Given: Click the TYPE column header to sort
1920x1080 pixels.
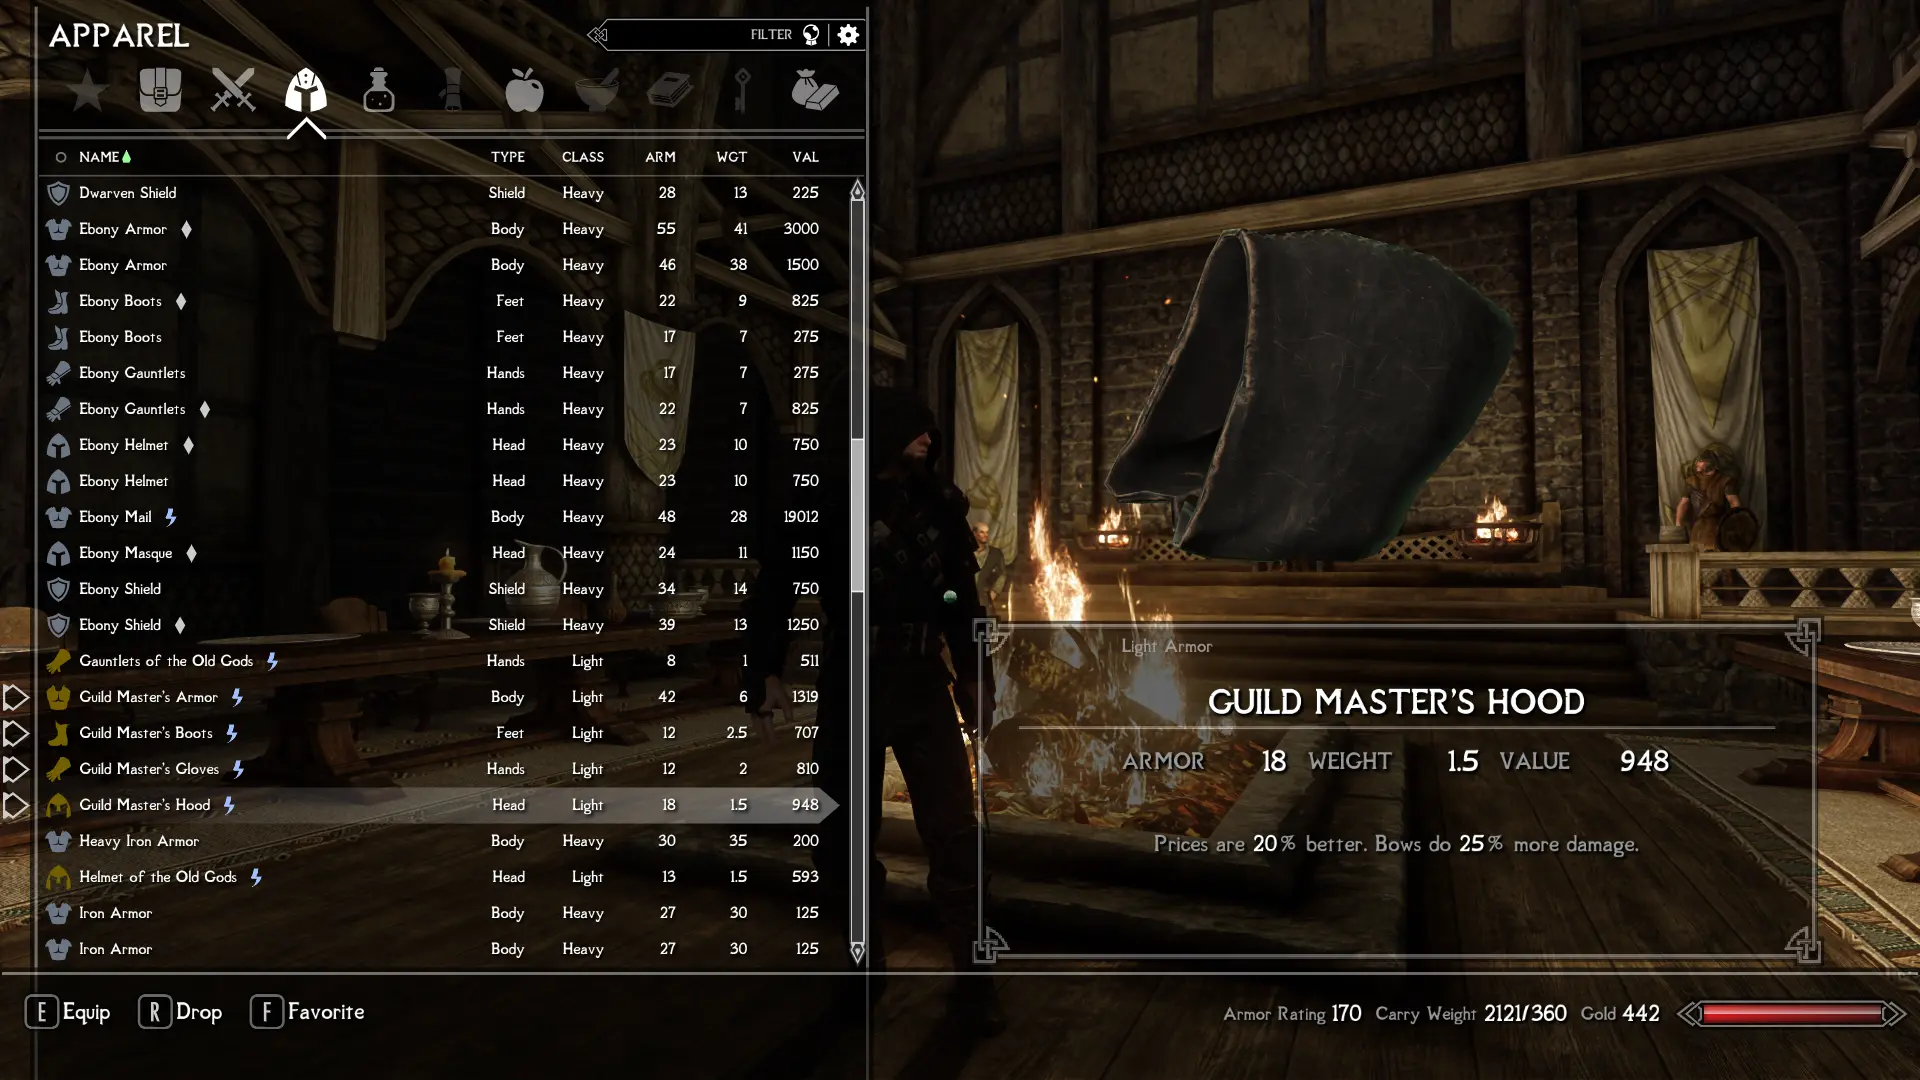Looking at the screenshot, I should (x=508, y=157).
